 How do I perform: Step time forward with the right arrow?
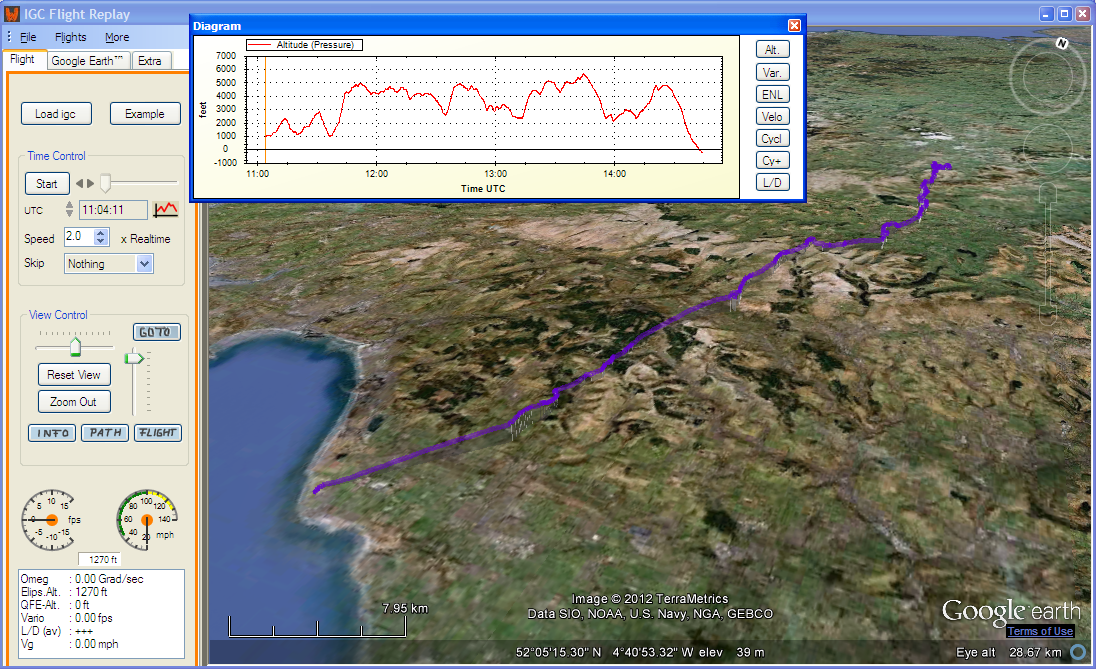coord(92,184)
